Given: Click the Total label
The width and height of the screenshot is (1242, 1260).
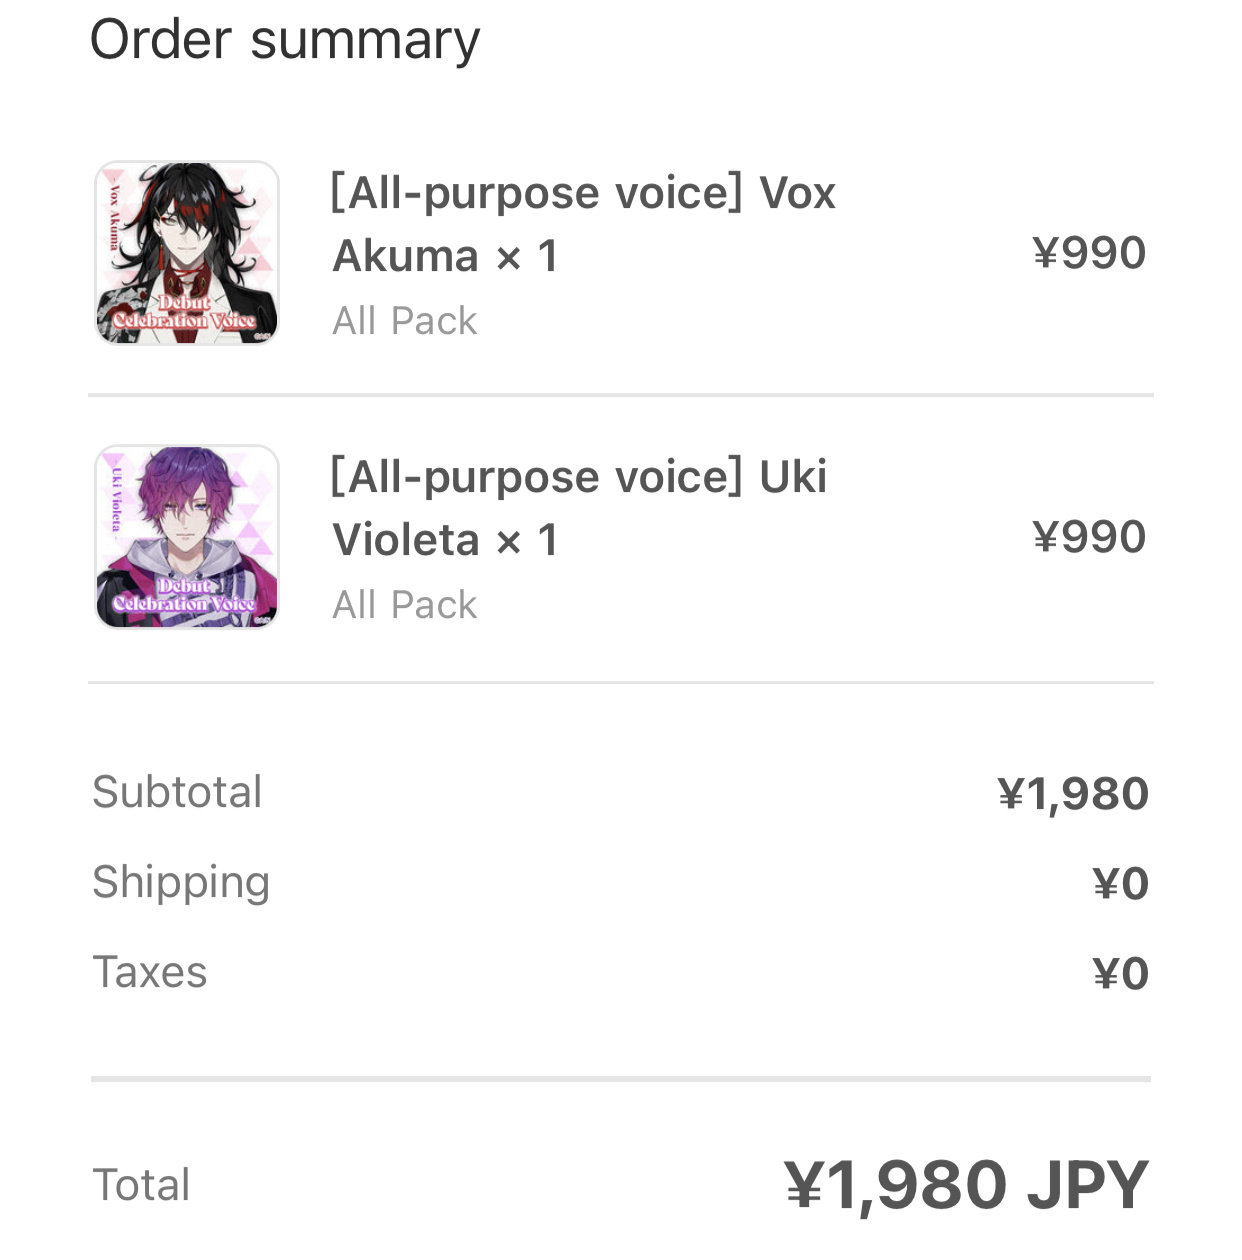Looking at the screenshot, I should coord(141,1185).
